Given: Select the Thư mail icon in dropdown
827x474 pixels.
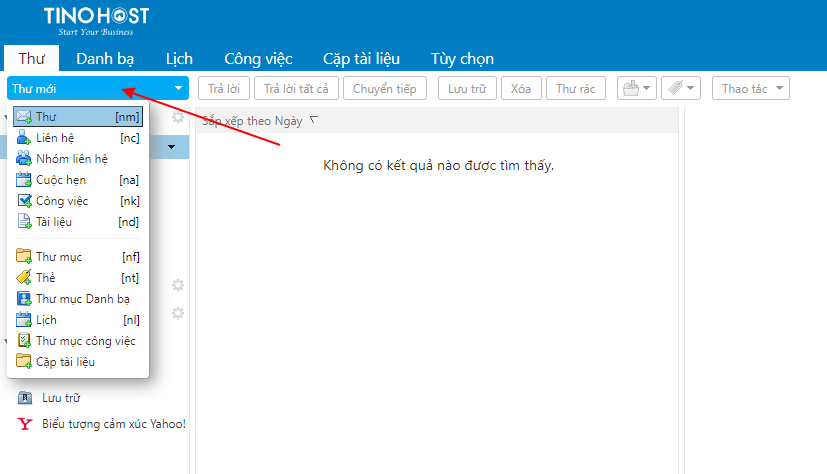Looking at the screenshot, I should pos(24,117).
